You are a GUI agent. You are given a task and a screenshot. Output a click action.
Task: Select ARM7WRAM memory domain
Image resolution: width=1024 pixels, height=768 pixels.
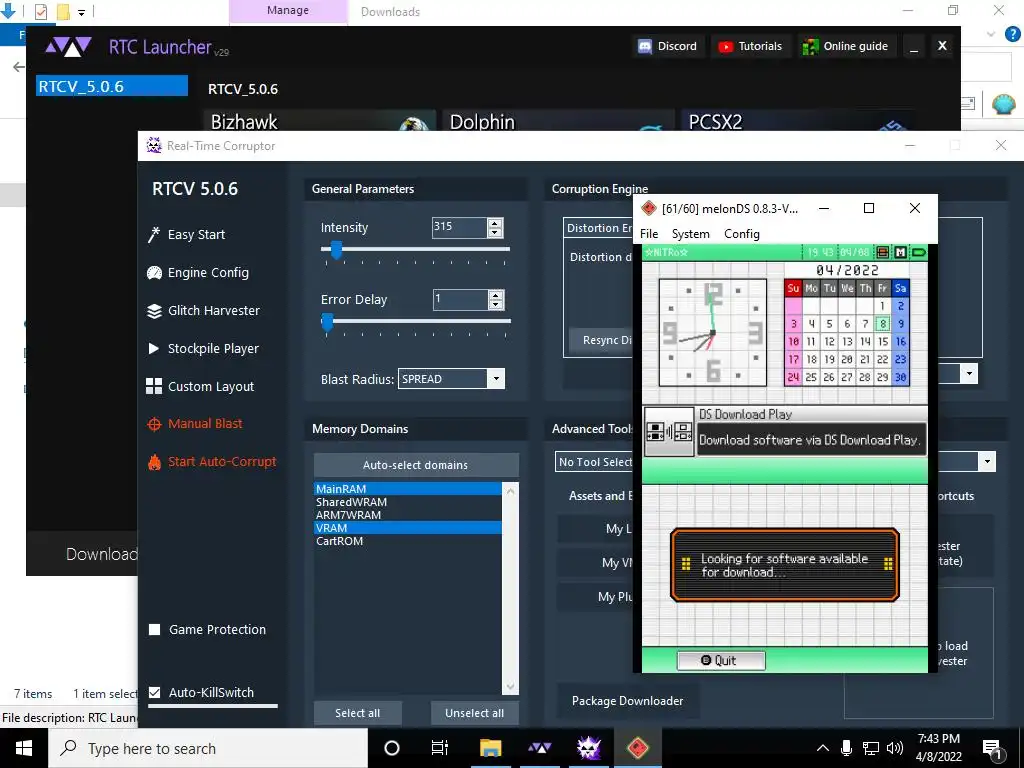pos(408,515)
